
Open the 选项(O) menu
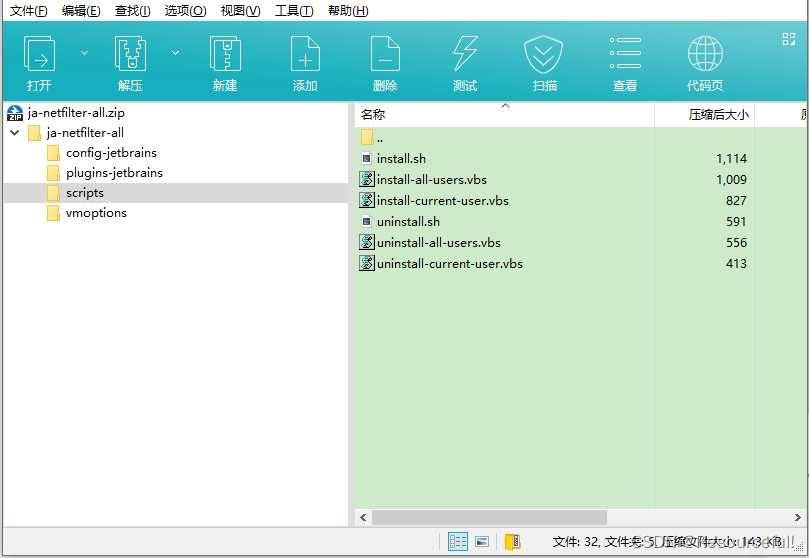point(185,11)
